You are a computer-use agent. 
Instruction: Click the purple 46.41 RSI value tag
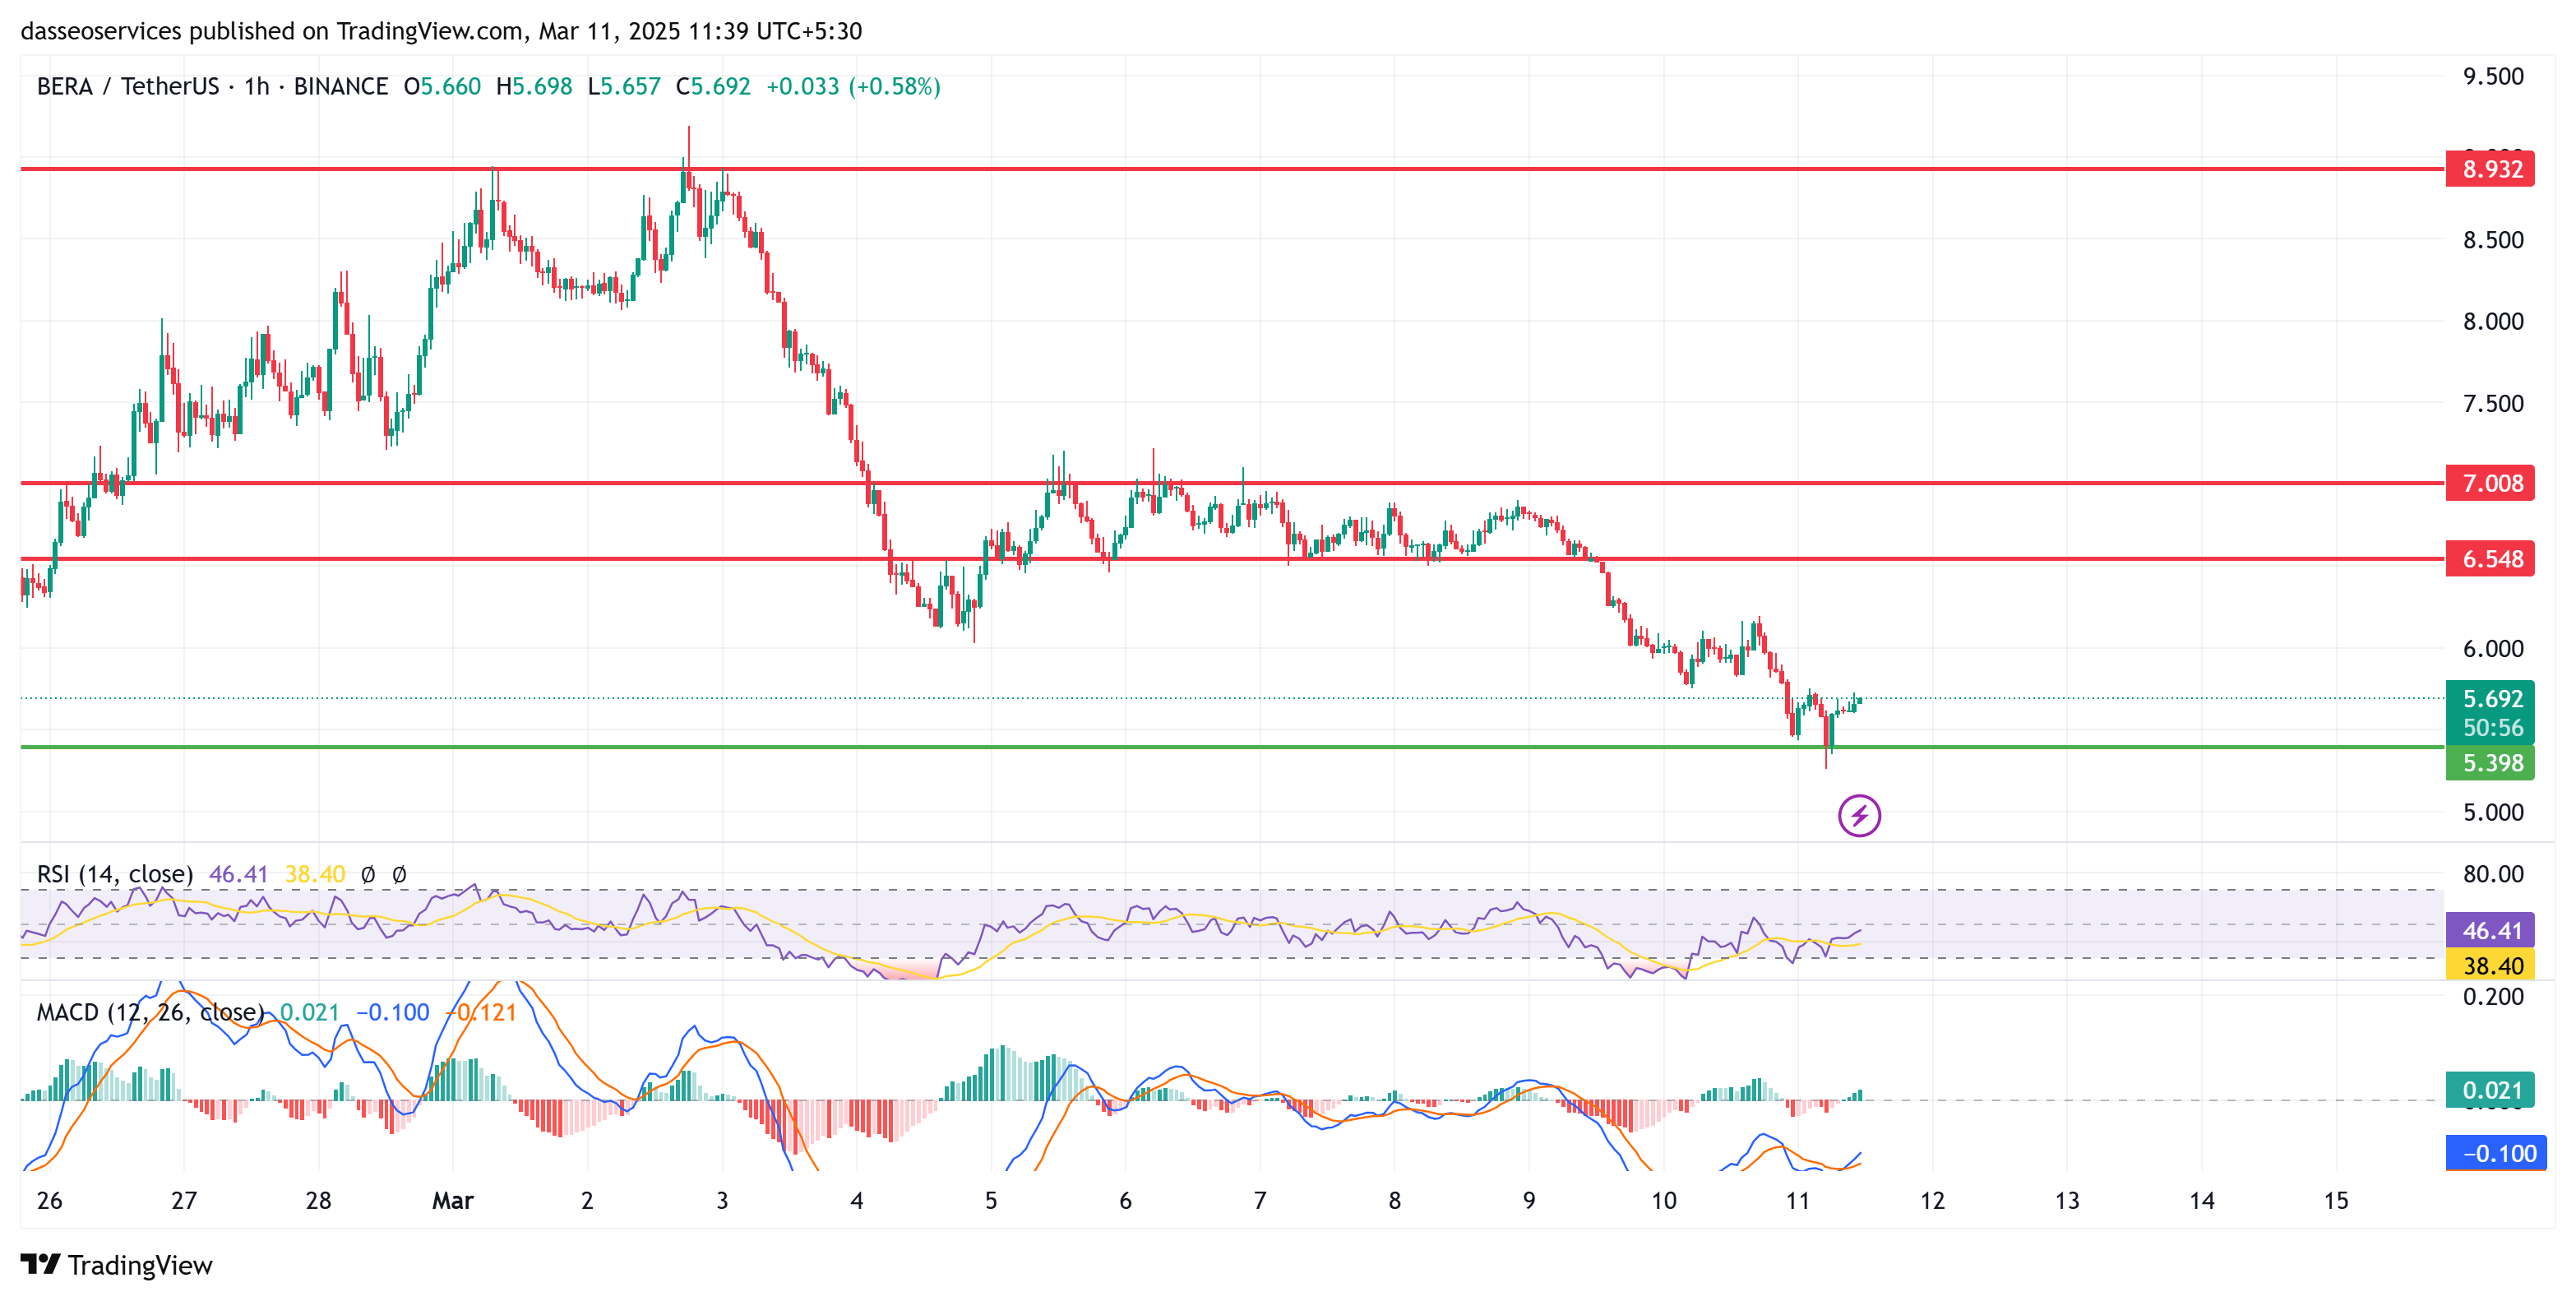2489,930
